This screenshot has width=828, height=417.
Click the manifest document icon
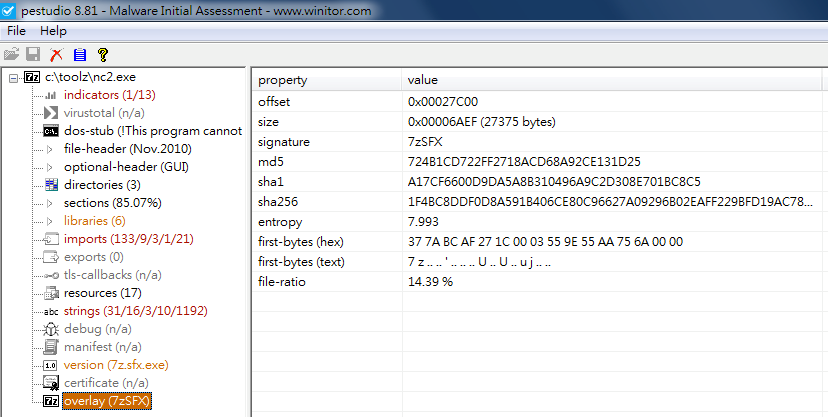pos(51,347)
